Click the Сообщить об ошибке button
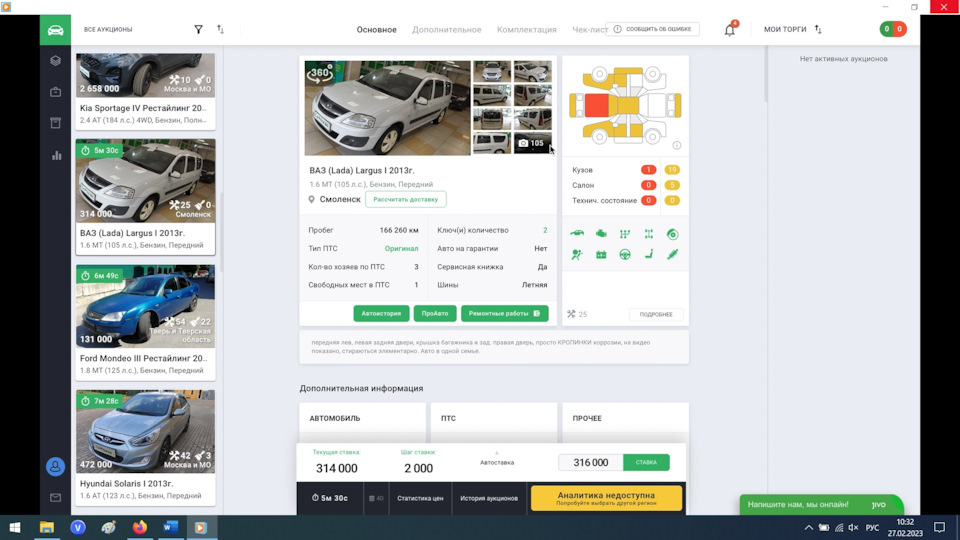 (652, 29)
